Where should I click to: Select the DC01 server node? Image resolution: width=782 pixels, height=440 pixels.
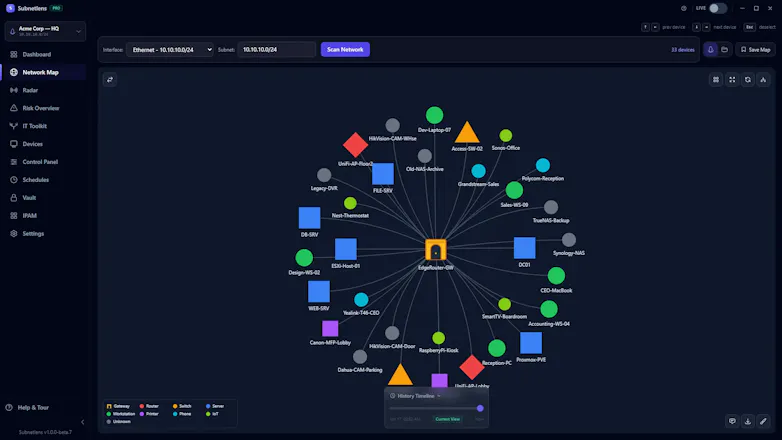(525, 248)
